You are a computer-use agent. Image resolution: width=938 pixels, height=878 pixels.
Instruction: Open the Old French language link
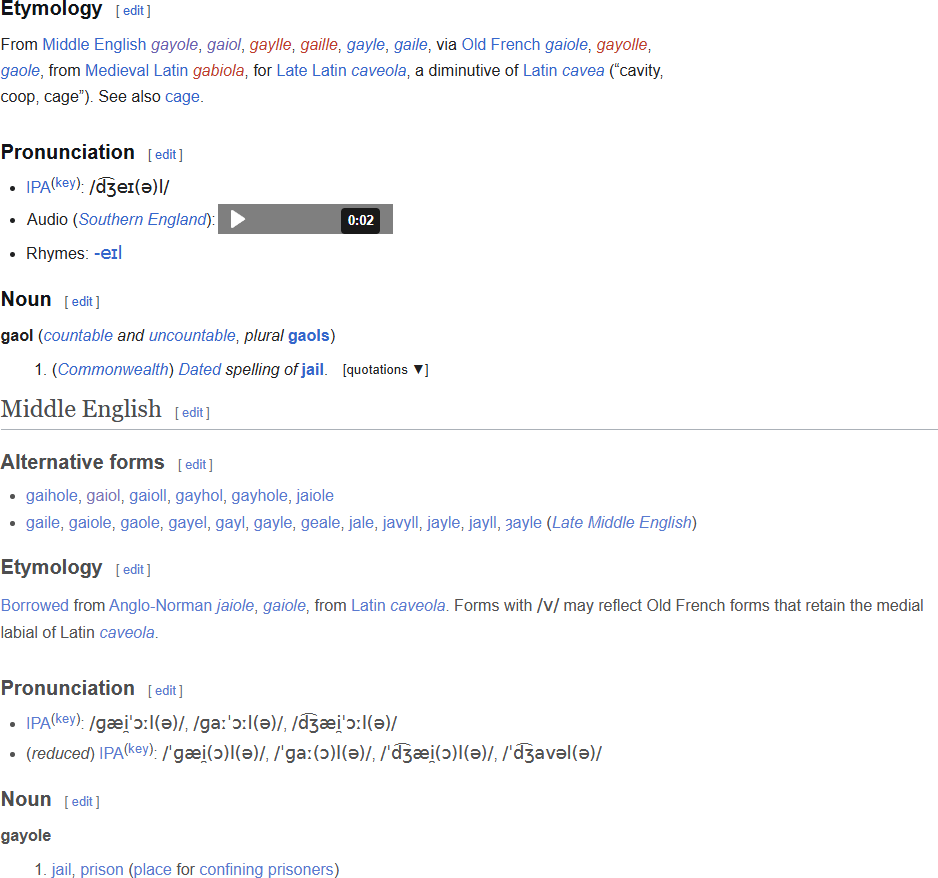tap(501, 44)
